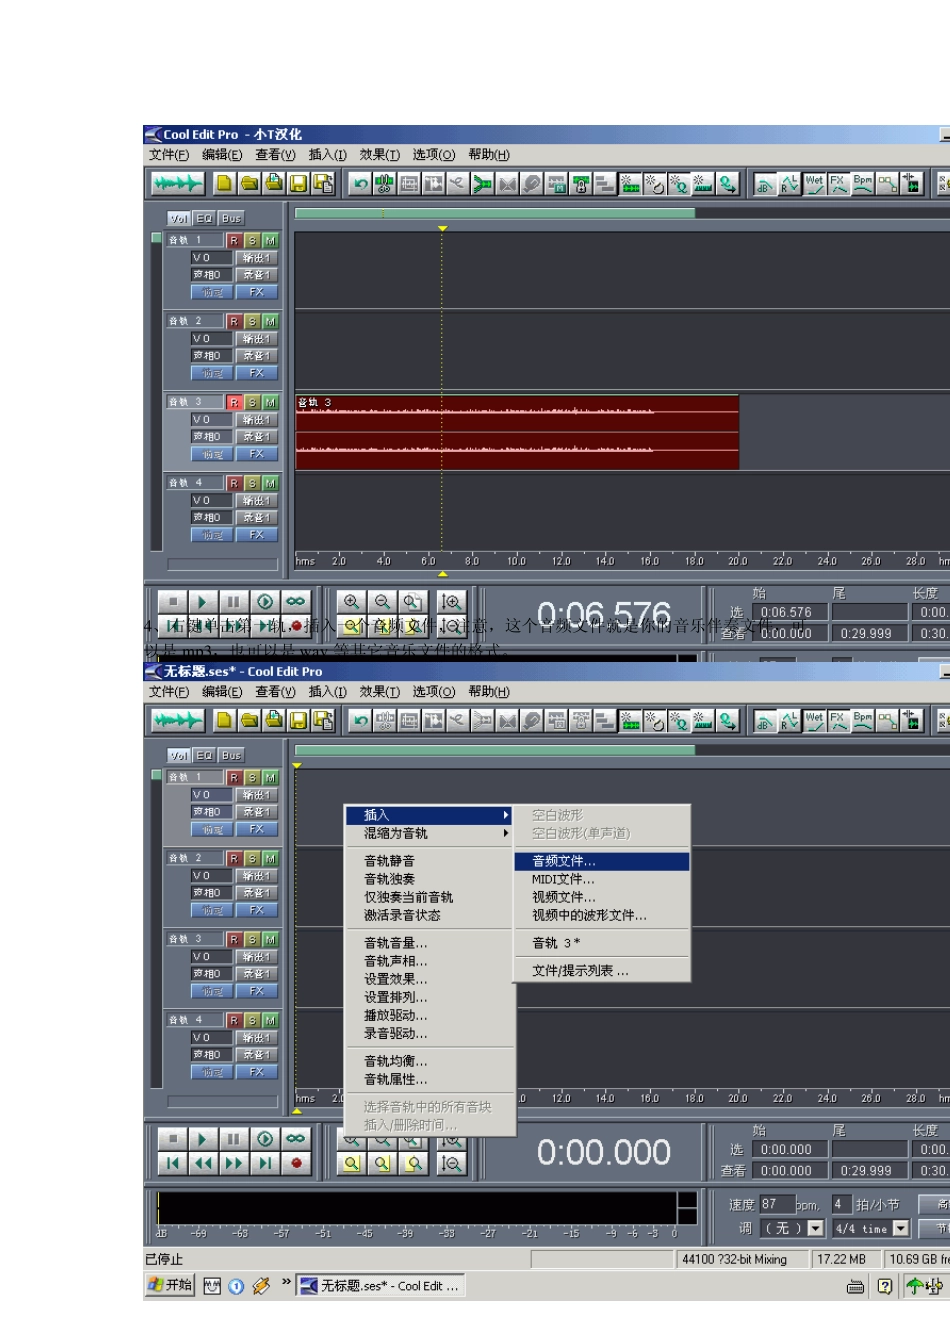This screenshot has height=1344, width=950.
Task: Click zoom in horizontally icon in 小T汉化 window
Action: click(x=351, y=601)
